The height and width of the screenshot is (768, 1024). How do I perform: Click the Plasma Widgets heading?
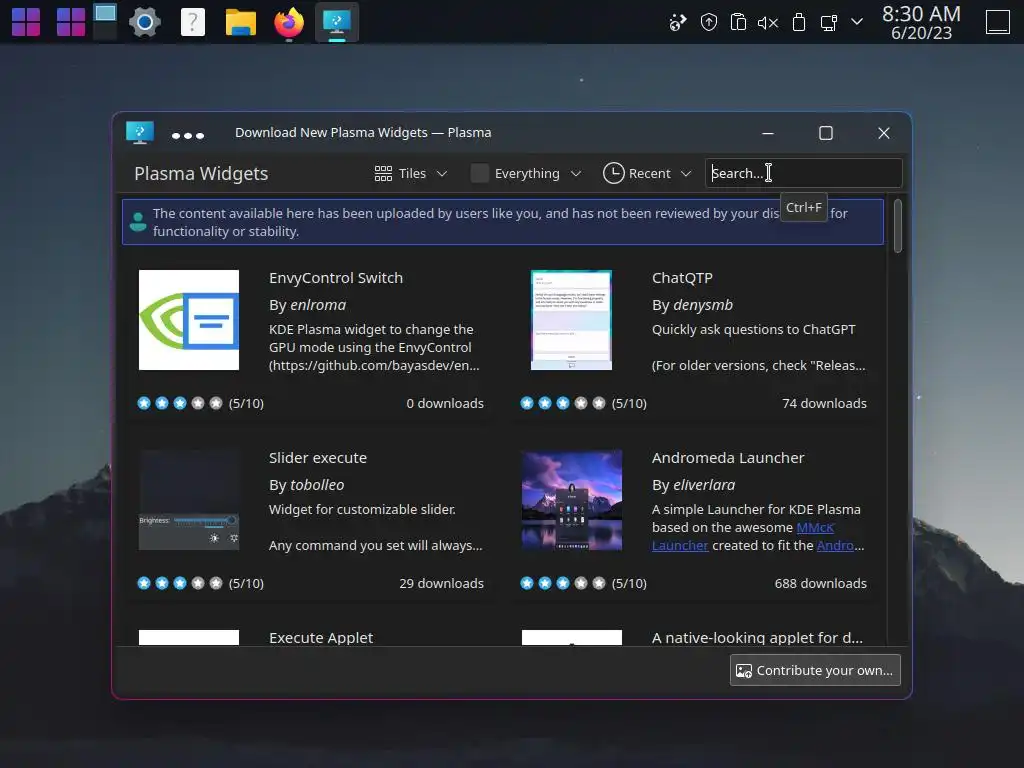[x=201, y=174]
